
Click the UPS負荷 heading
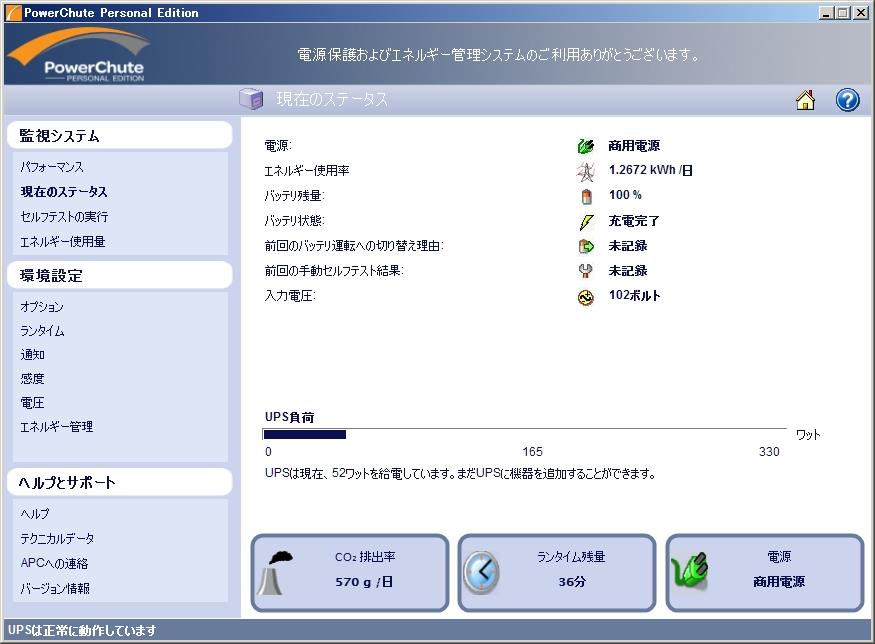click(x=289, y=417)
